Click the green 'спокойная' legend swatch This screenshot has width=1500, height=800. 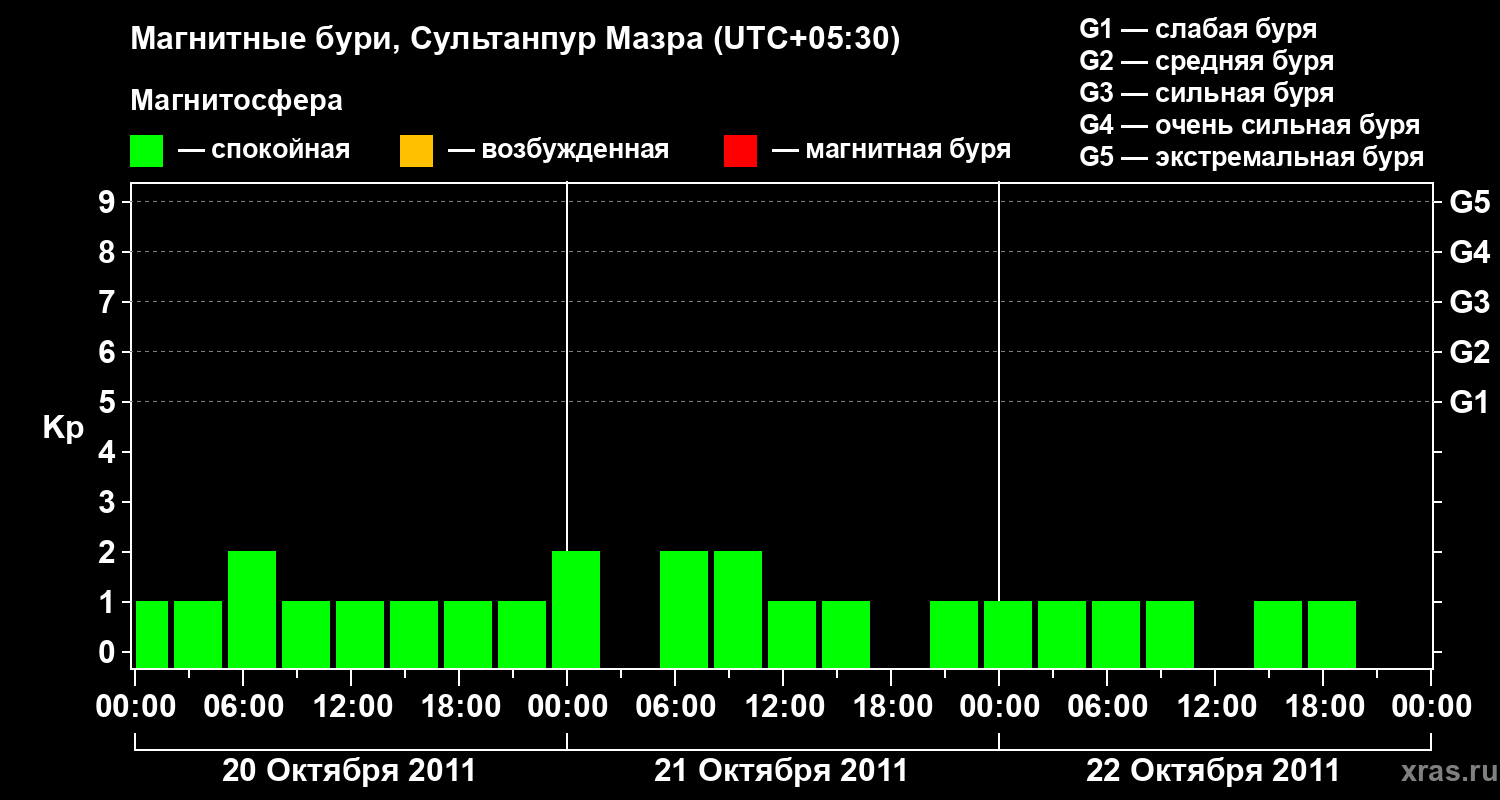147,151
